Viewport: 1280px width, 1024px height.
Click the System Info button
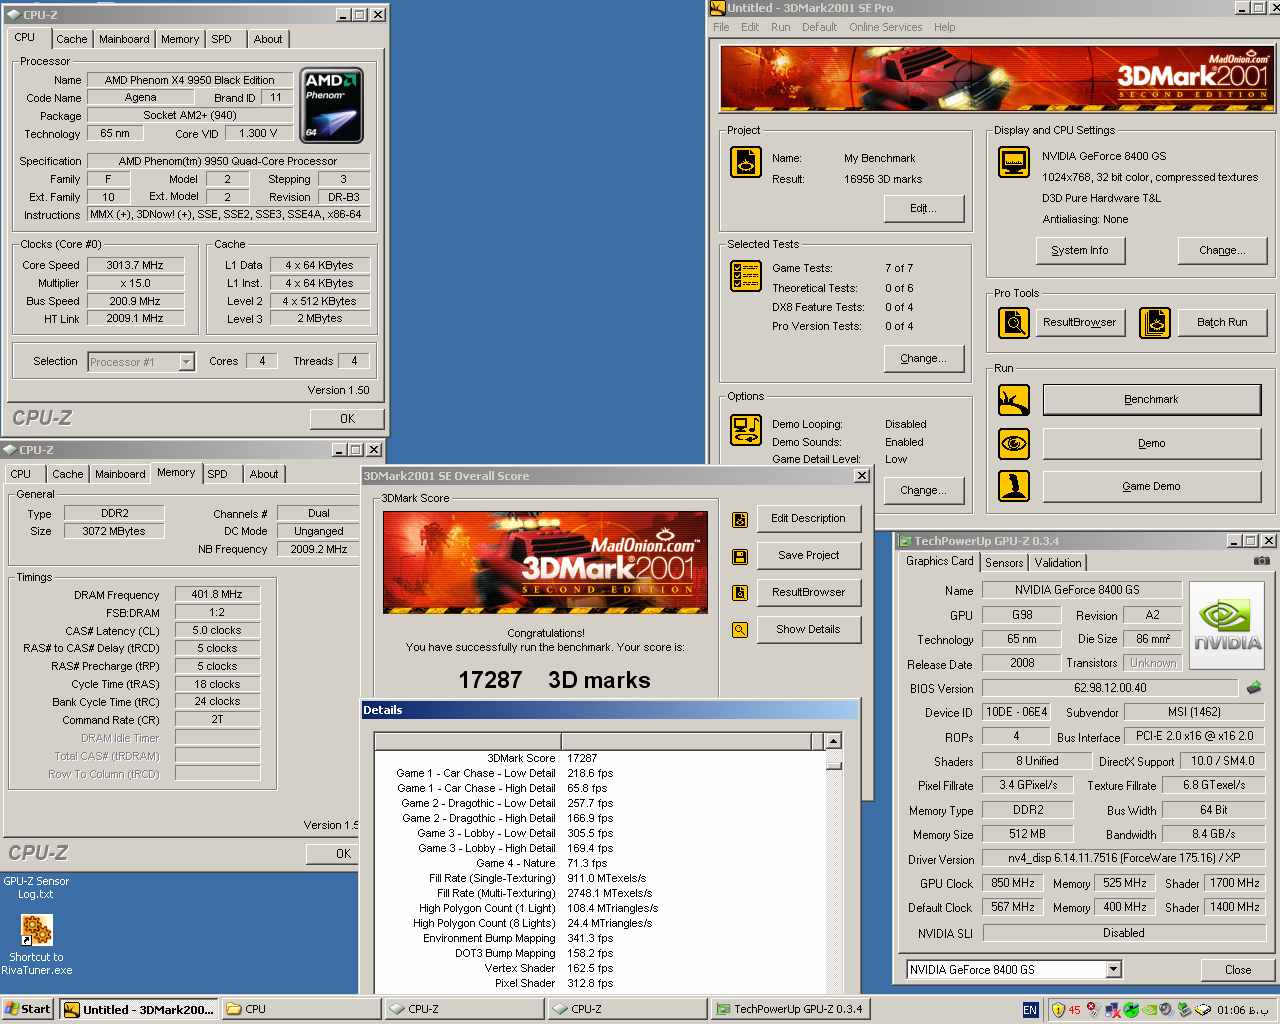tap(1079, 250)
